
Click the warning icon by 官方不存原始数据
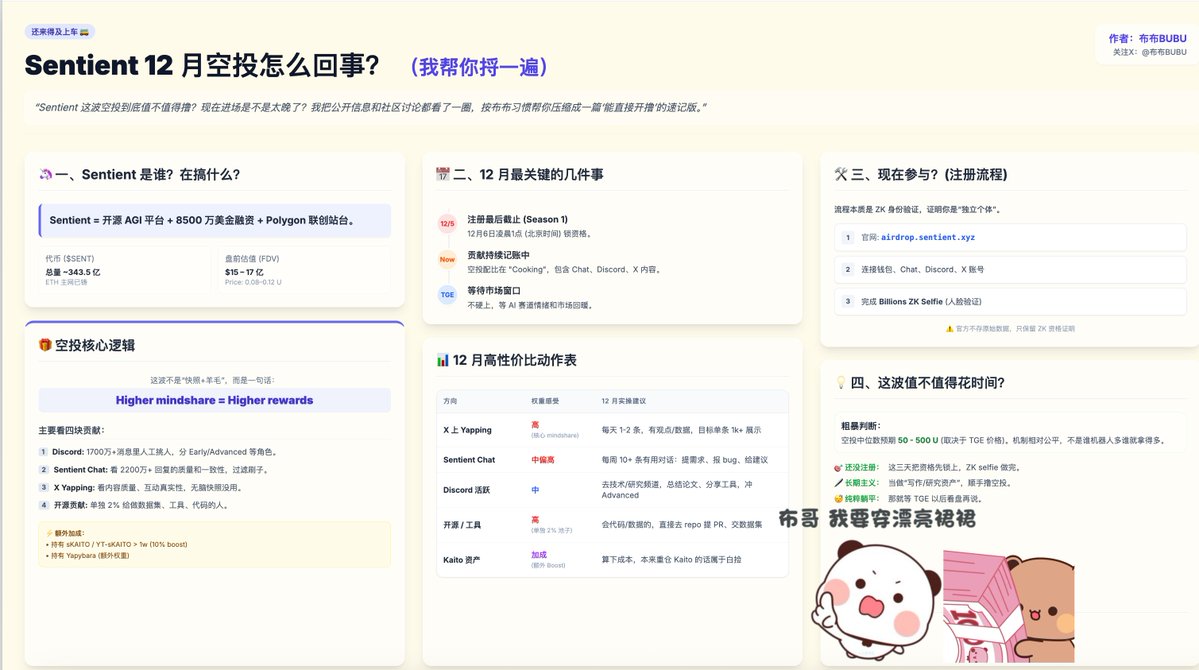pos(950,329)
